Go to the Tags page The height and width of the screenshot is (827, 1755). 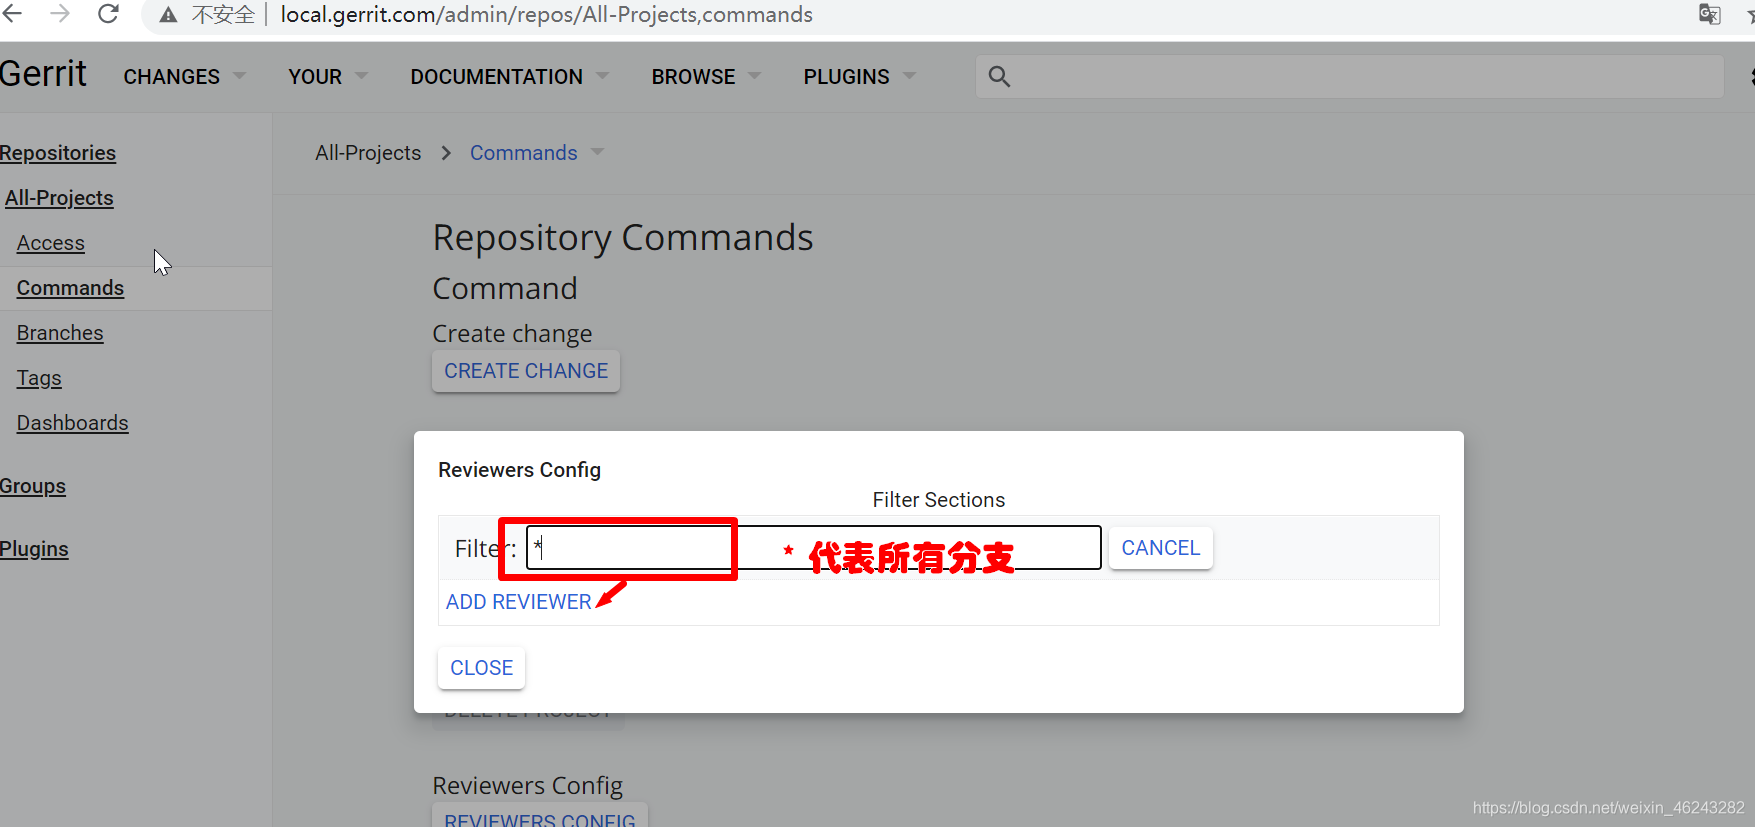pyautogui.click(x=39, y=378)
